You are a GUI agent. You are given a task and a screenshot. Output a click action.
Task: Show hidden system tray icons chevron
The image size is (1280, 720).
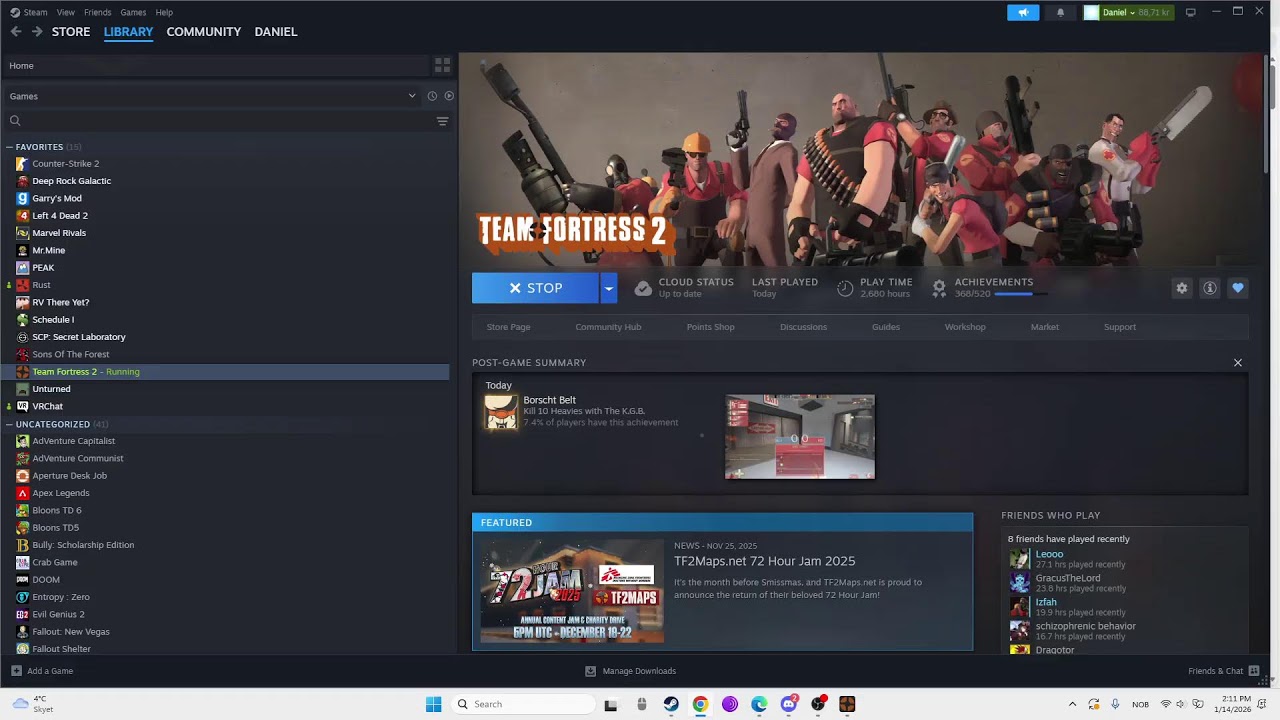tap(1072, 704)
